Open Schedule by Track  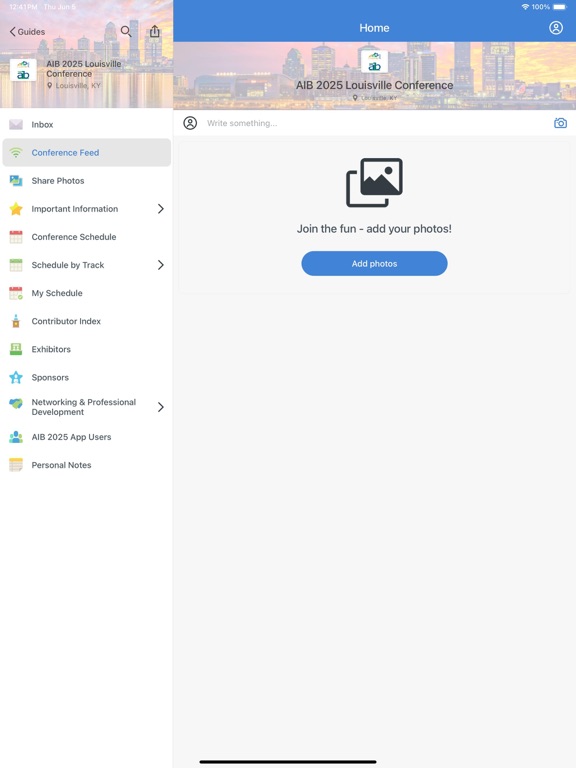(87, 265)
